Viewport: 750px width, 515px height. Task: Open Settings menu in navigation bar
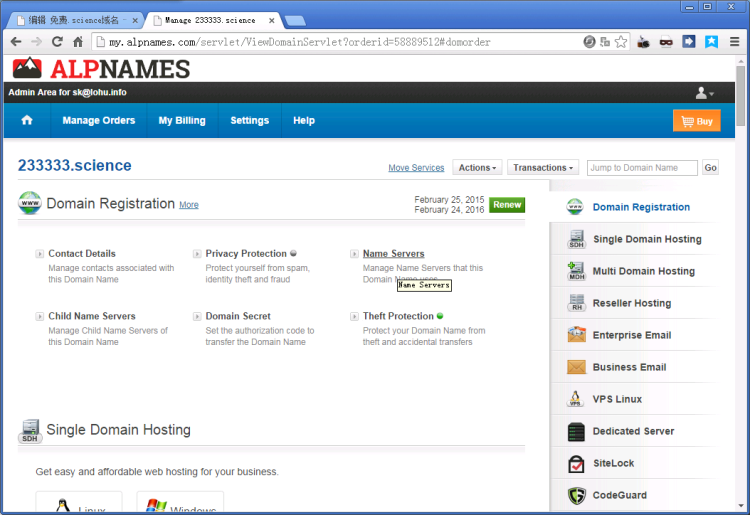[x=250, y=121]
